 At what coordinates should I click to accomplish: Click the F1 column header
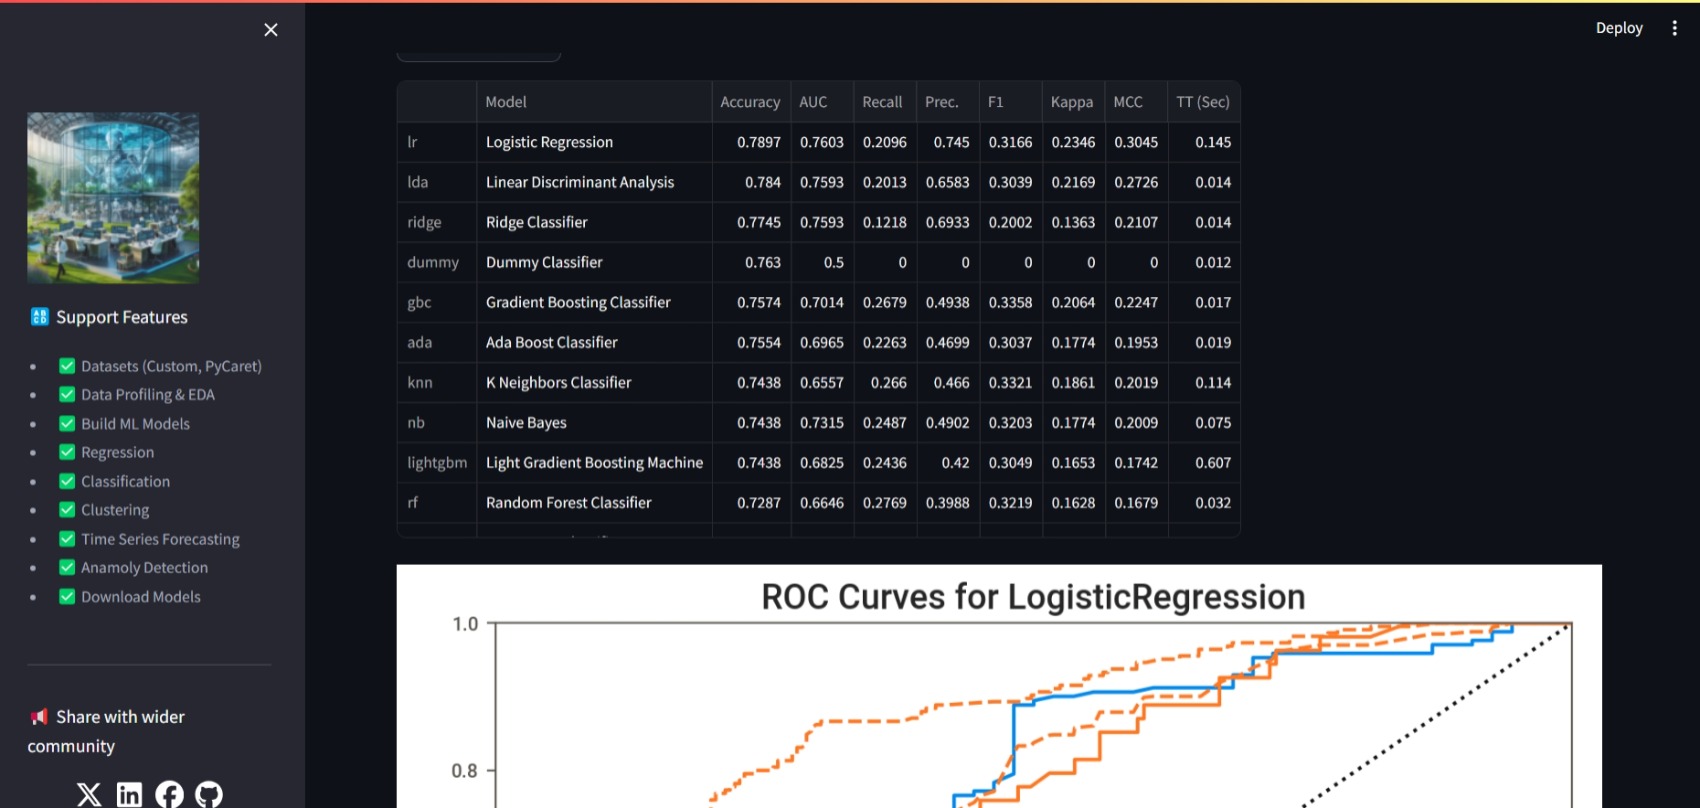coord(995,102)
